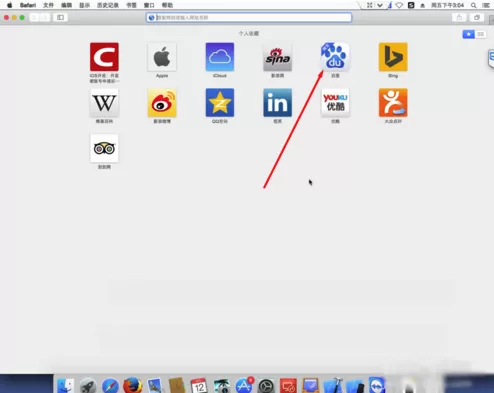
Task: Open the QQ Zone star favorite
Action: [x=220, y=103]
